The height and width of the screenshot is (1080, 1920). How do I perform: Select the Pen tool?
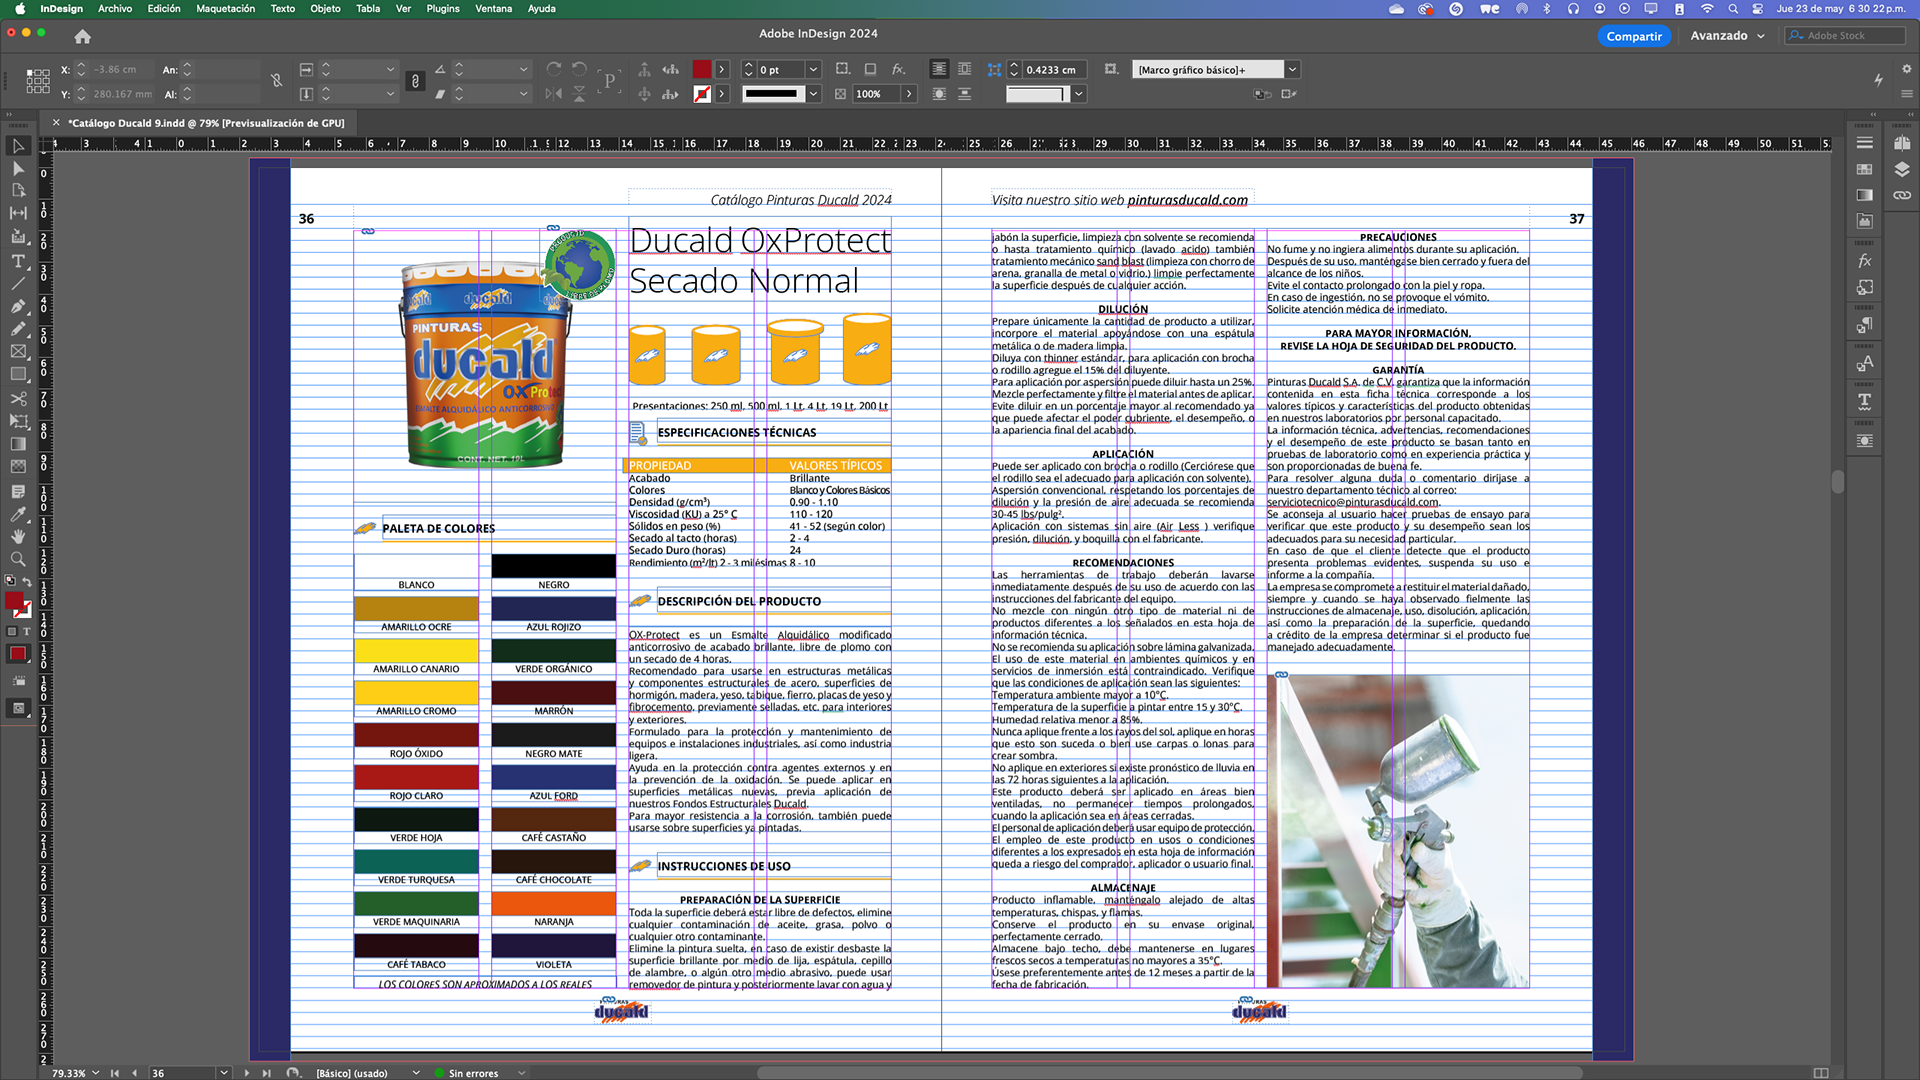click(x=18, y=306)
